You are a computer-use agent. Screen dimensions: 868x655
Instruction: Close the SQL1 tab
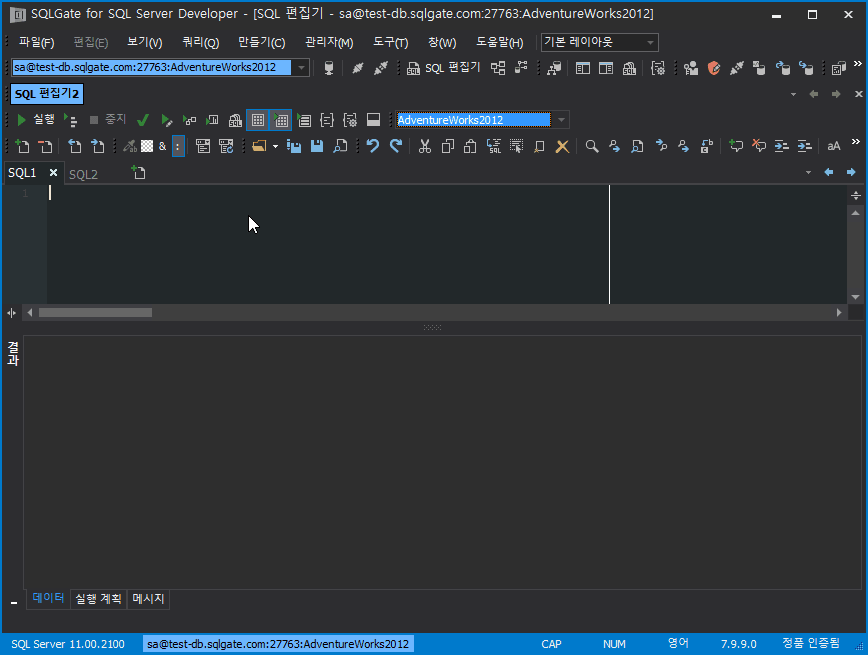click(53, 173)
